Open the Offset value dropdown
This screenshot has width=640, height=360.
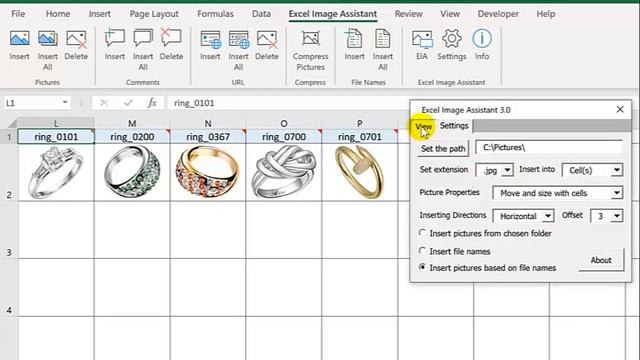click(x=617, y=216)
